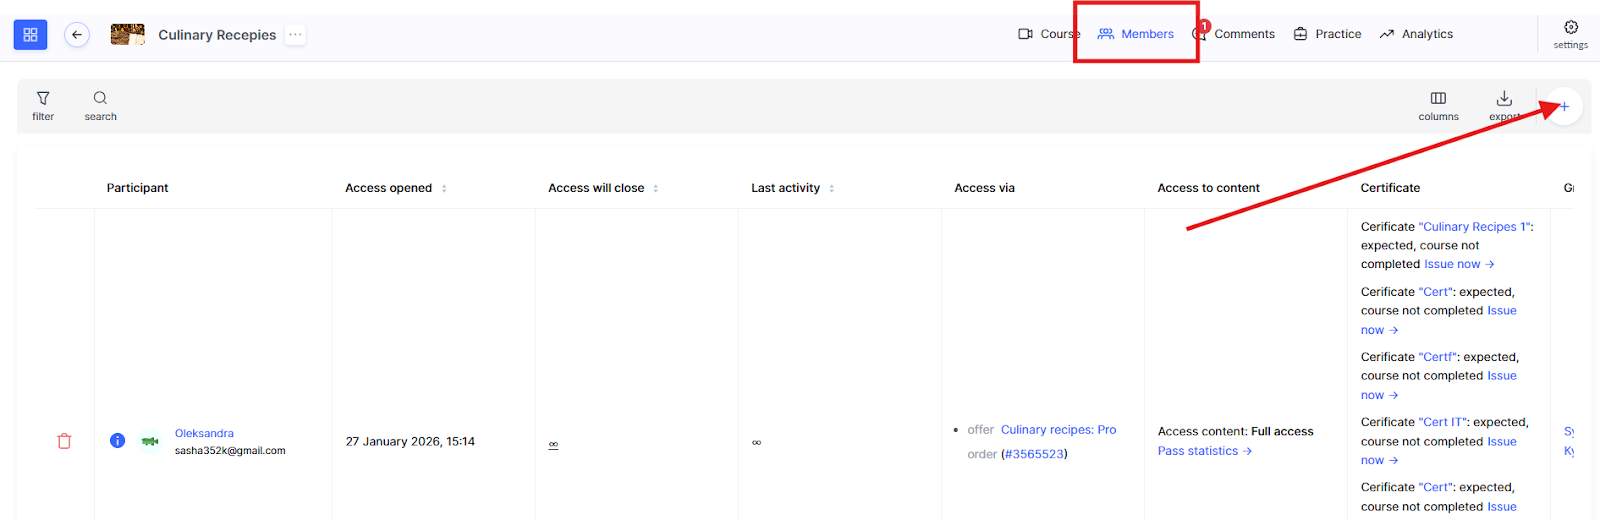Image resolution: width=1600 pixels, height=520 pixels.
Task: Add a new member with plus button
Action: pyautogui.click(x=1564, y=107)
